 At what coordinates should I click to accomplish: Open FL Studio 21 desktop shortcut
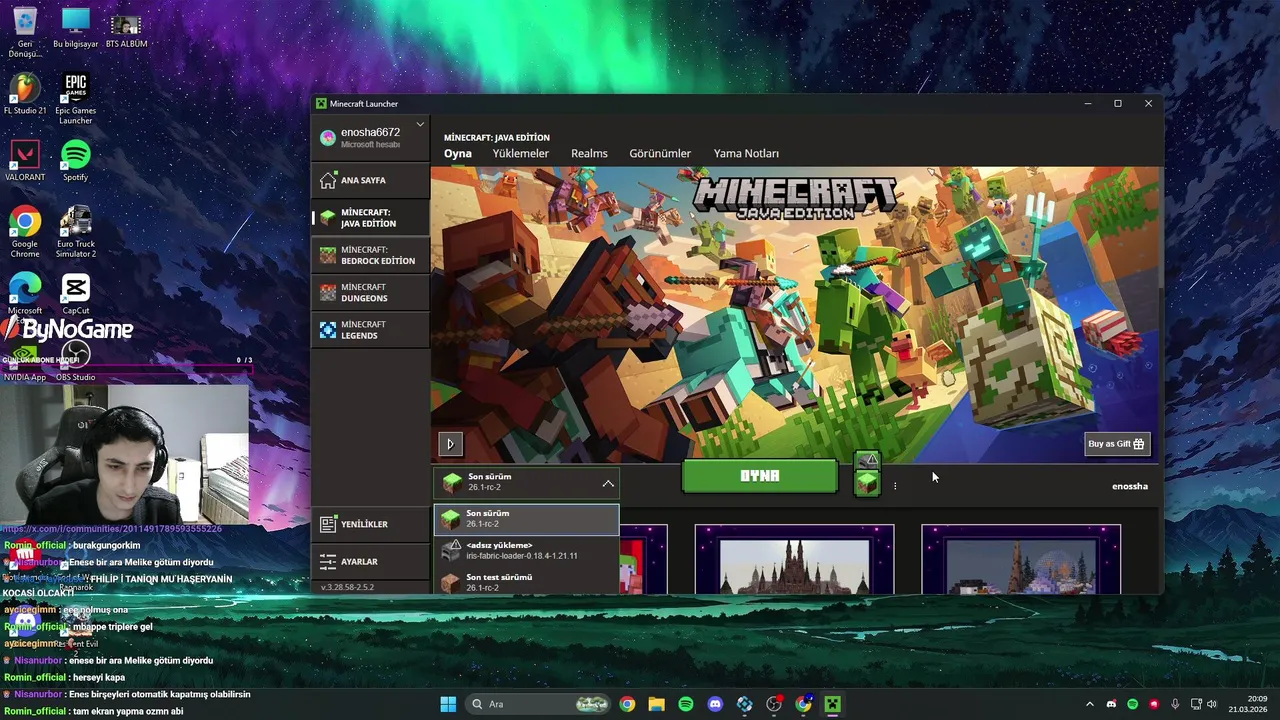tap(25, 95)
